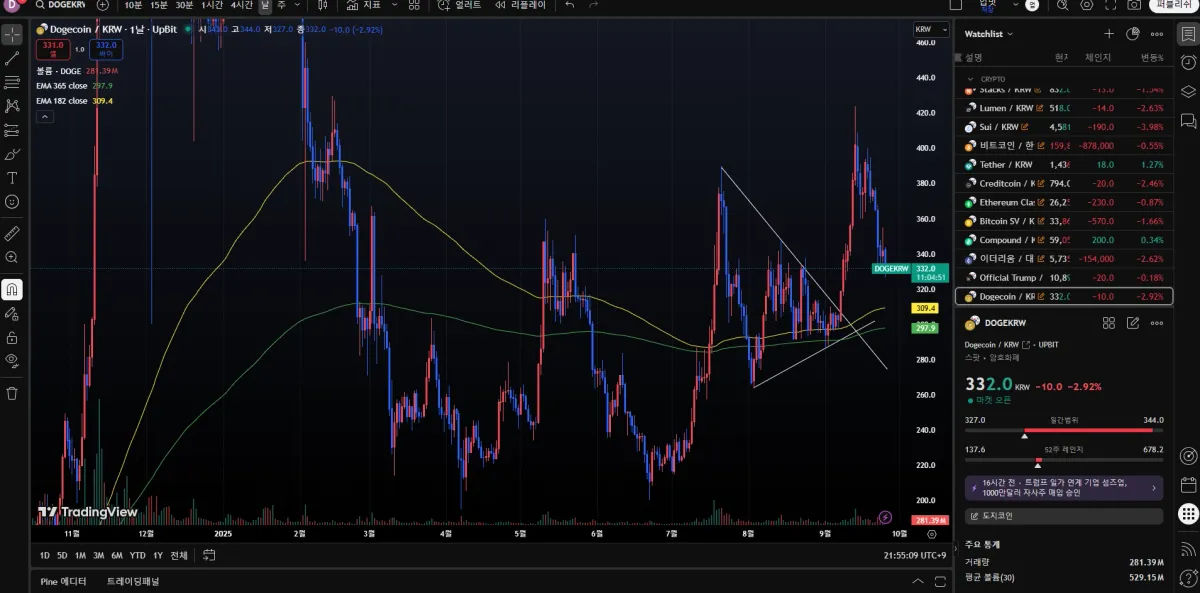Viewport: 1200px width, 593px height.
Task: Expand the Watchlist name dropdown
Action: (x=989, y=34)
